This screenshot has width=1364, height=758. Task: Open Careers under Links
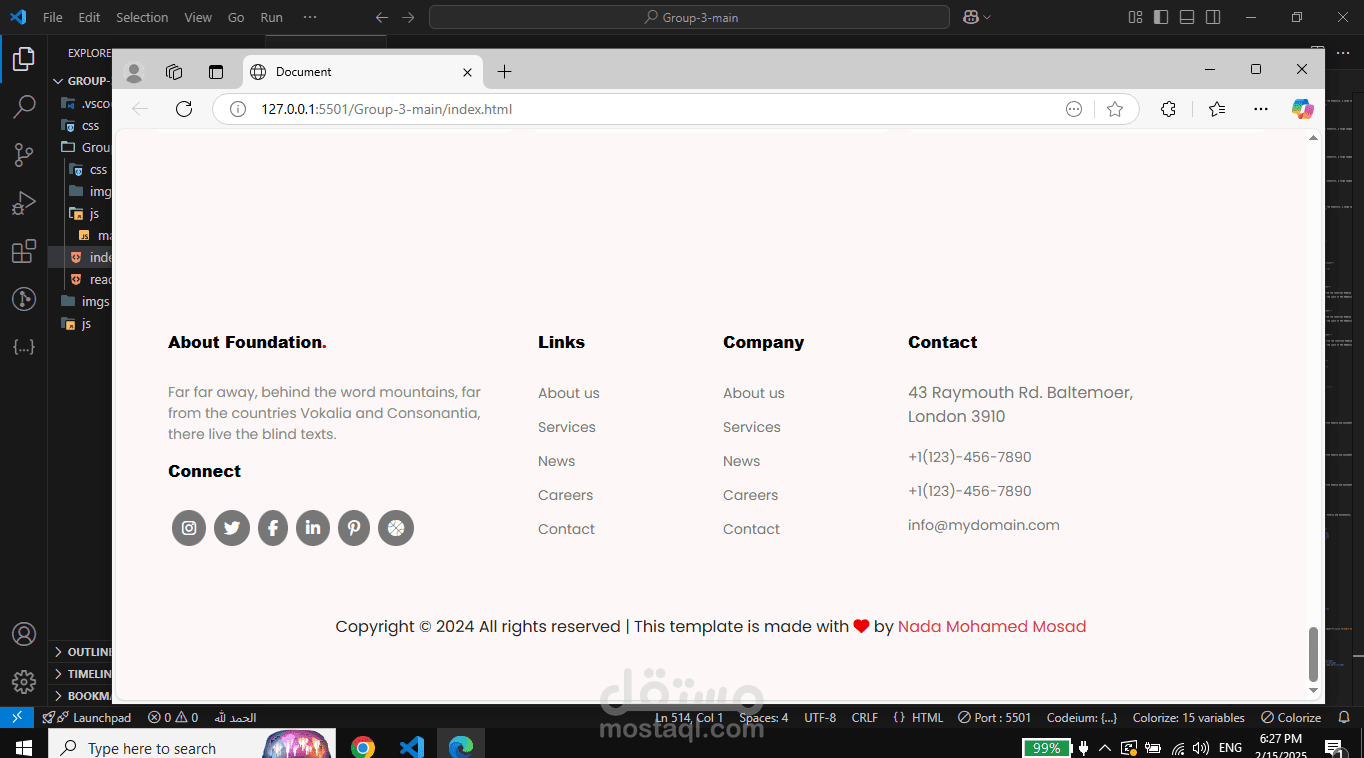click(x=565, y=495)
